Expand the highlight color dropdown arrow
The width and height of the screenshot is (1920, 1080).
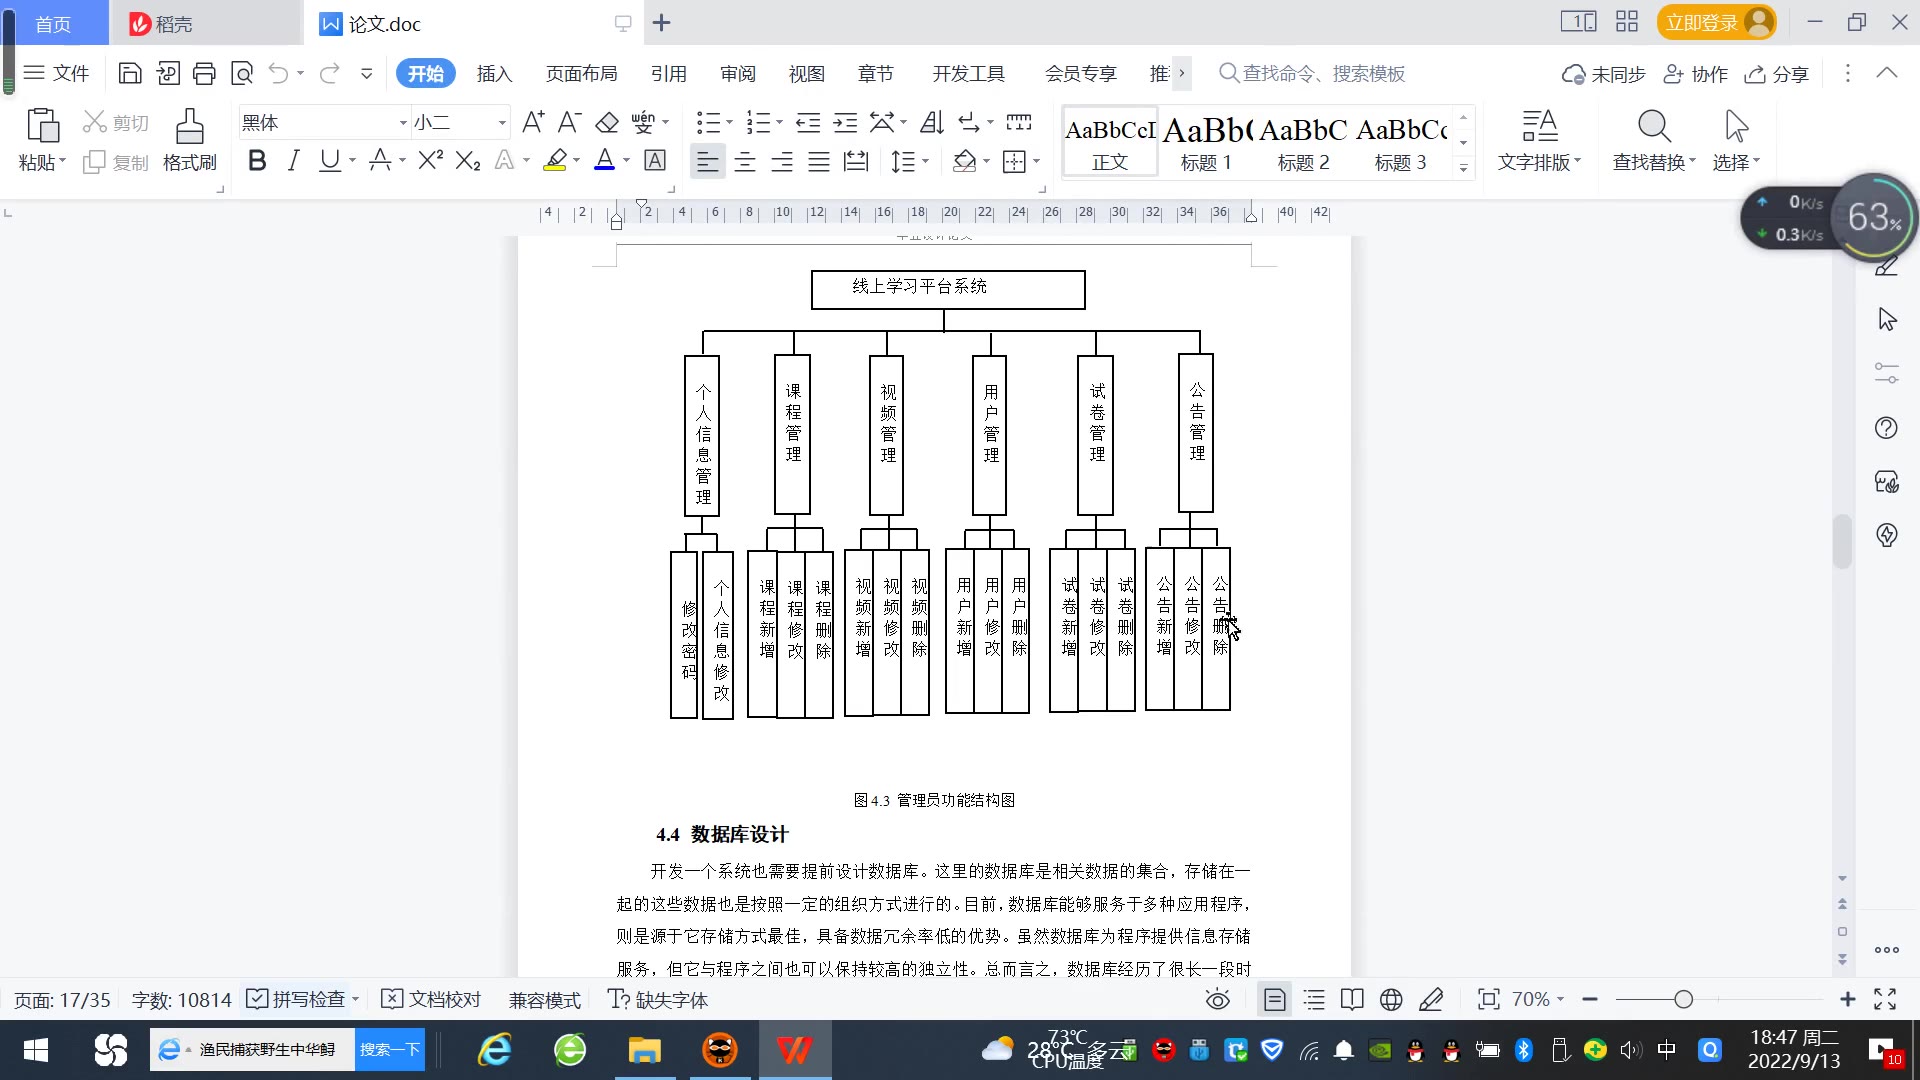[x=576, y=161]
